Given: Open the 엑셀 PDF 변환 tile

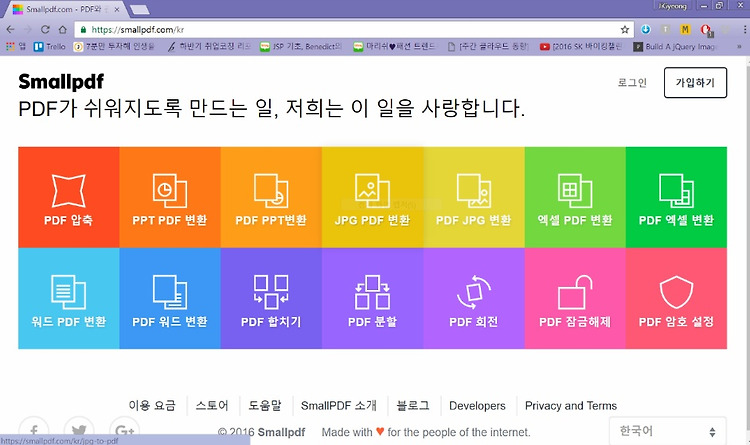Looking at the screenshot, I should click(x=575, y=197).
